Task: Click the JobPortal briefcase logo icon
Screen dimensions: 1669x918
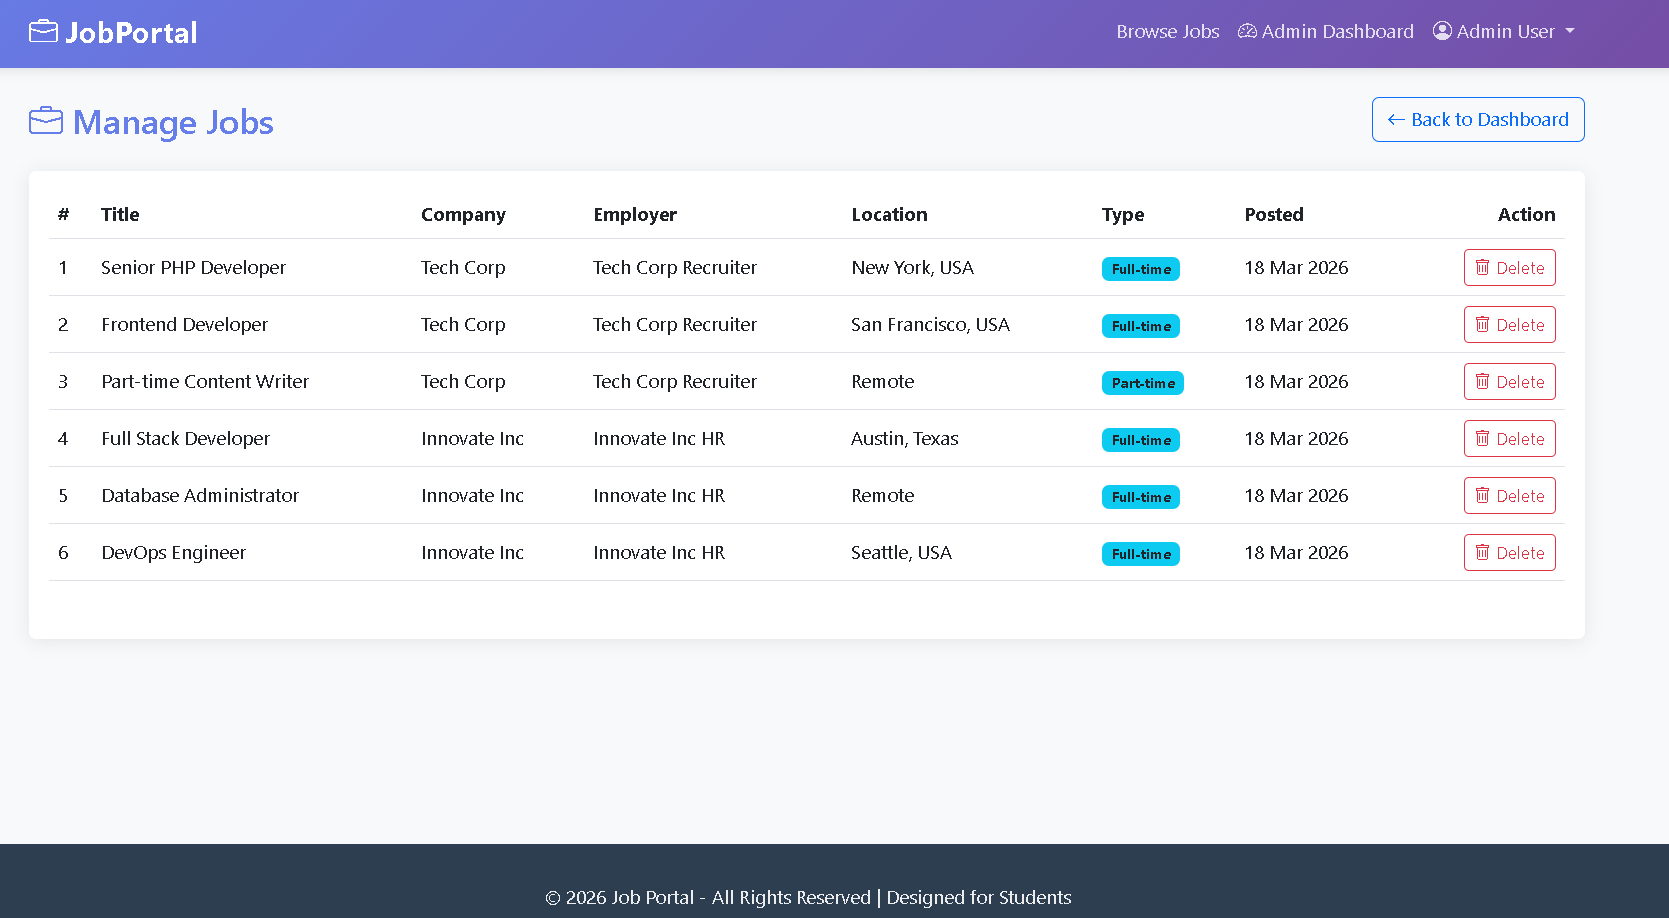Action: click(x=44, y=32)
